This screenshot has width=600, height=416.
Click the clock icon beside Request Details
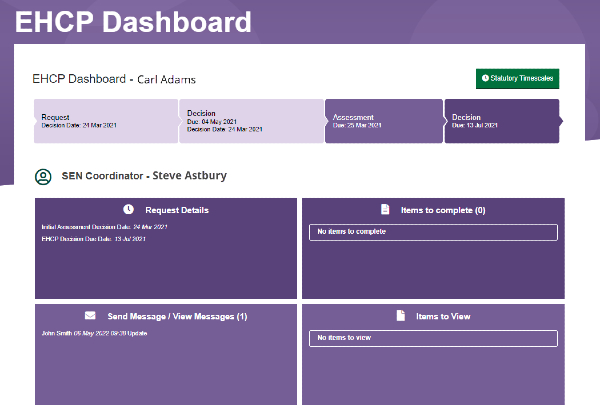(128, 209)
